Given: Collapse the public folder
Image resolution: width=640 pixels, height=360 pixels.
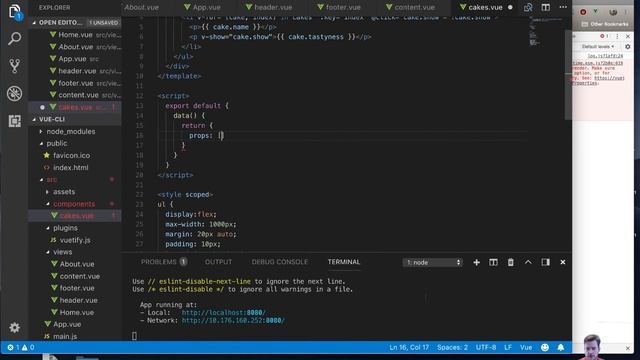Looking at the screenshot, I should [57, 143].
